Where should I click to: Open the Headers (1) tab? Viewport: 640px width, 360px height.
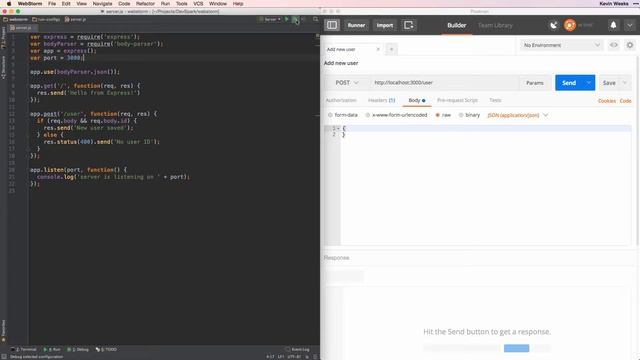(x=381, y=100)
